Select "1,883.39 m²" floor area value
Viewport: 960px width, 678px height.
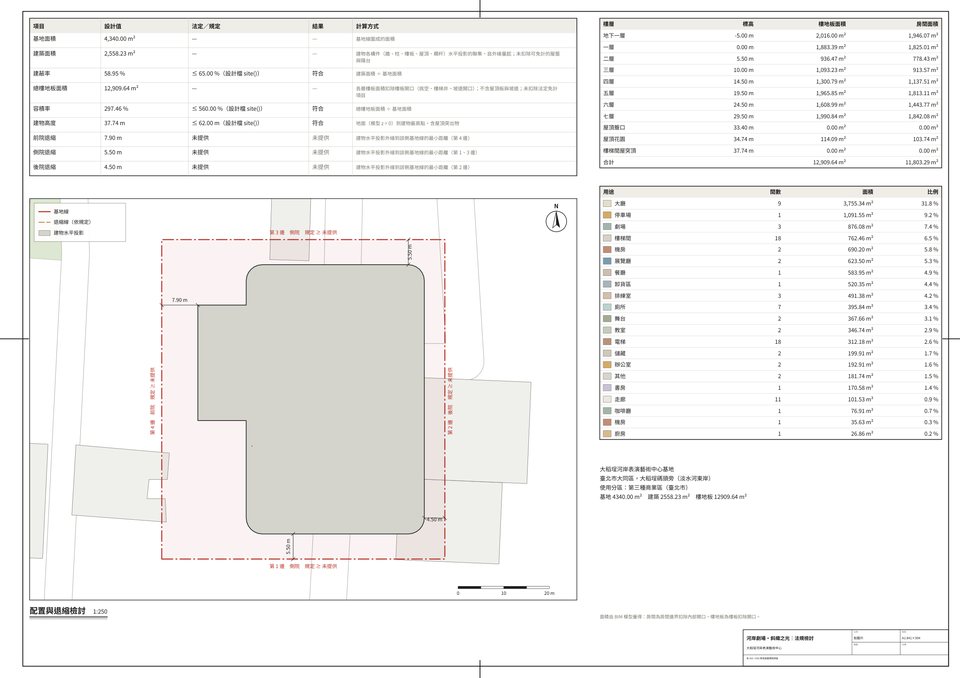(831, 47)
